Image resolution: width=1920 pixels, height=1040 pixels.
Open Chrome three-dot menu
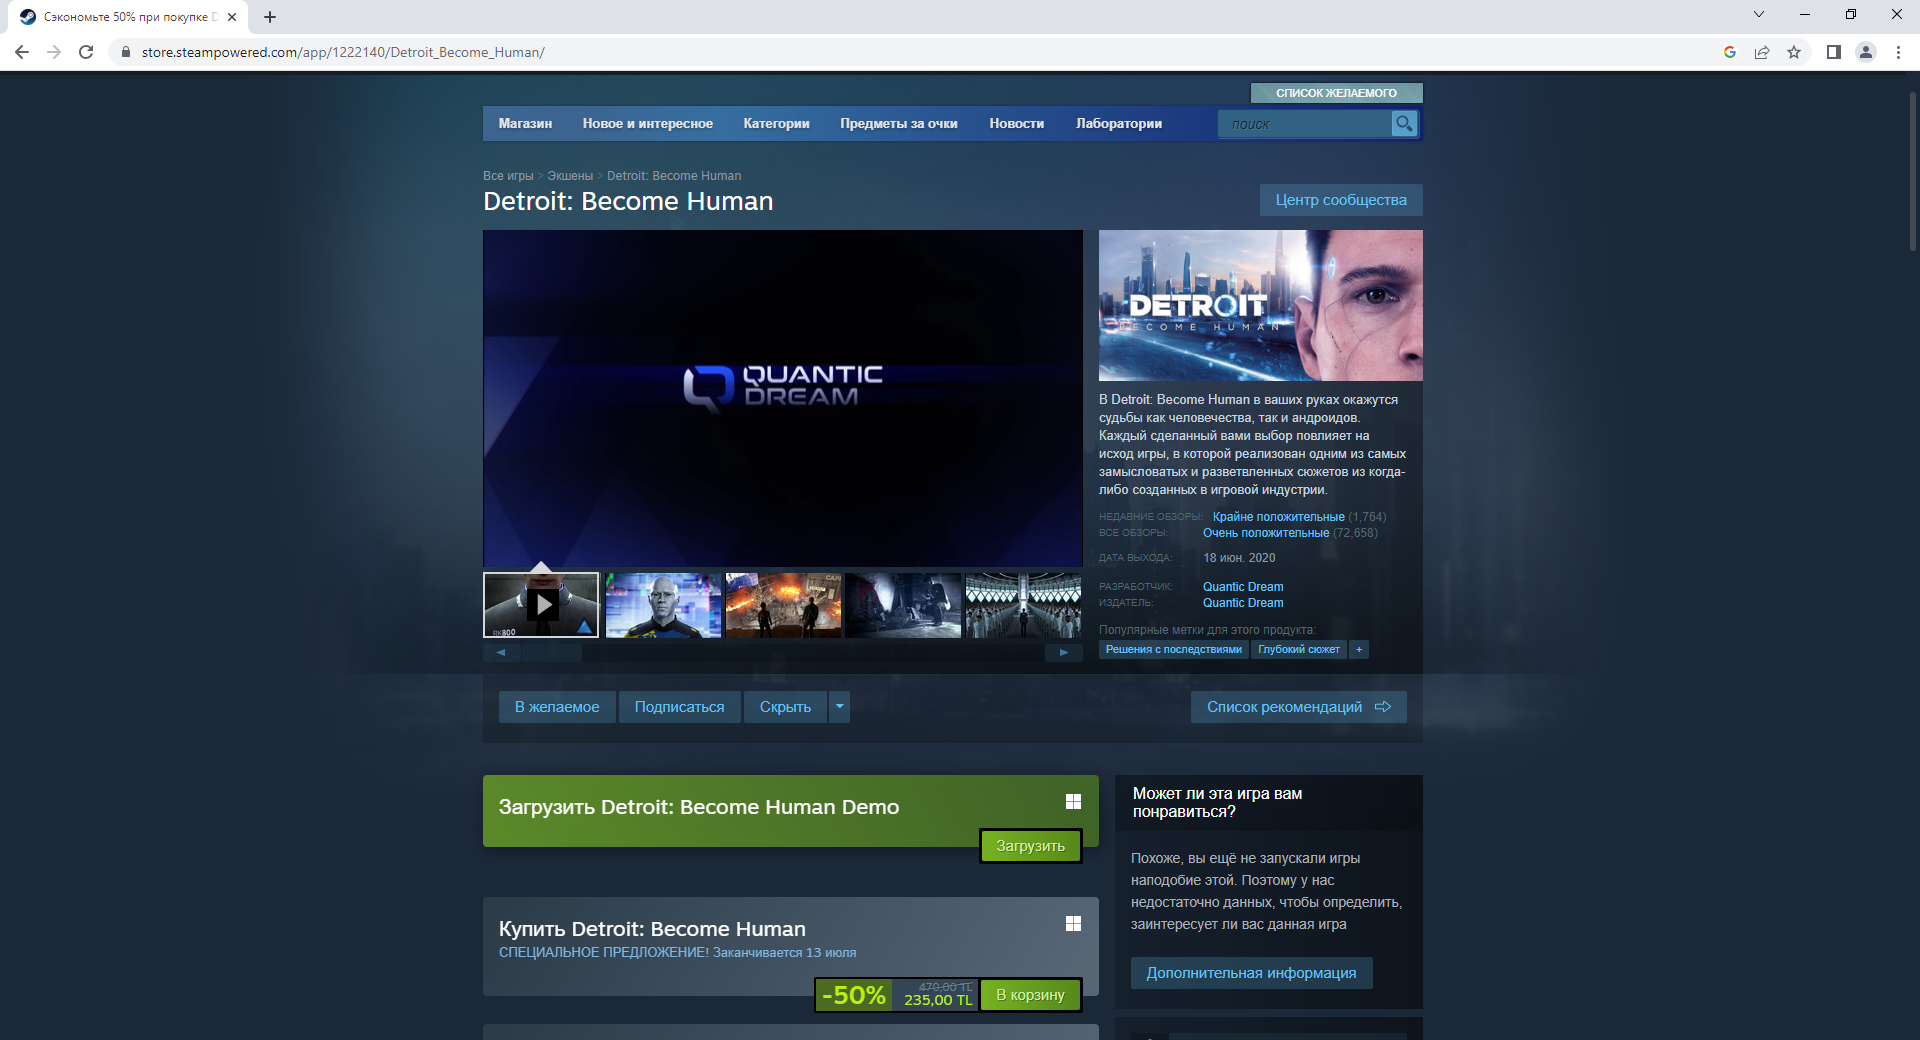(x=1898, y=52)
